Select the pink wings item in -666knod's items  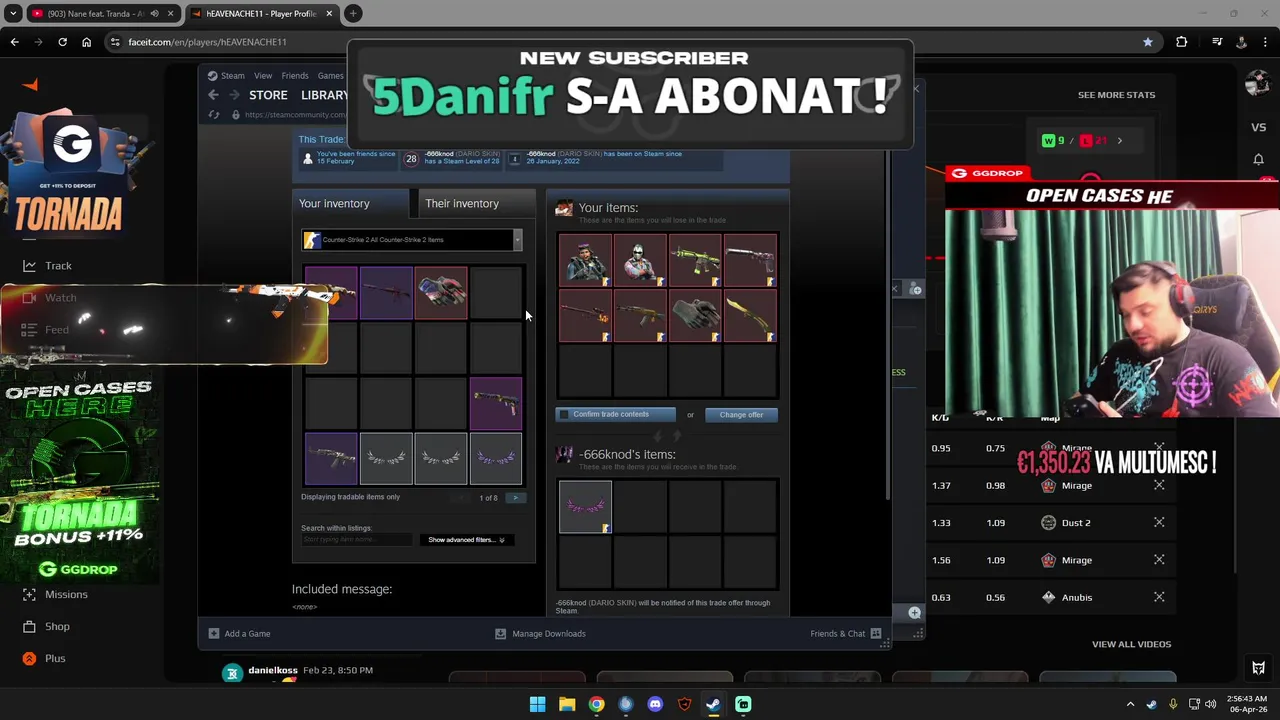point(585,507)
